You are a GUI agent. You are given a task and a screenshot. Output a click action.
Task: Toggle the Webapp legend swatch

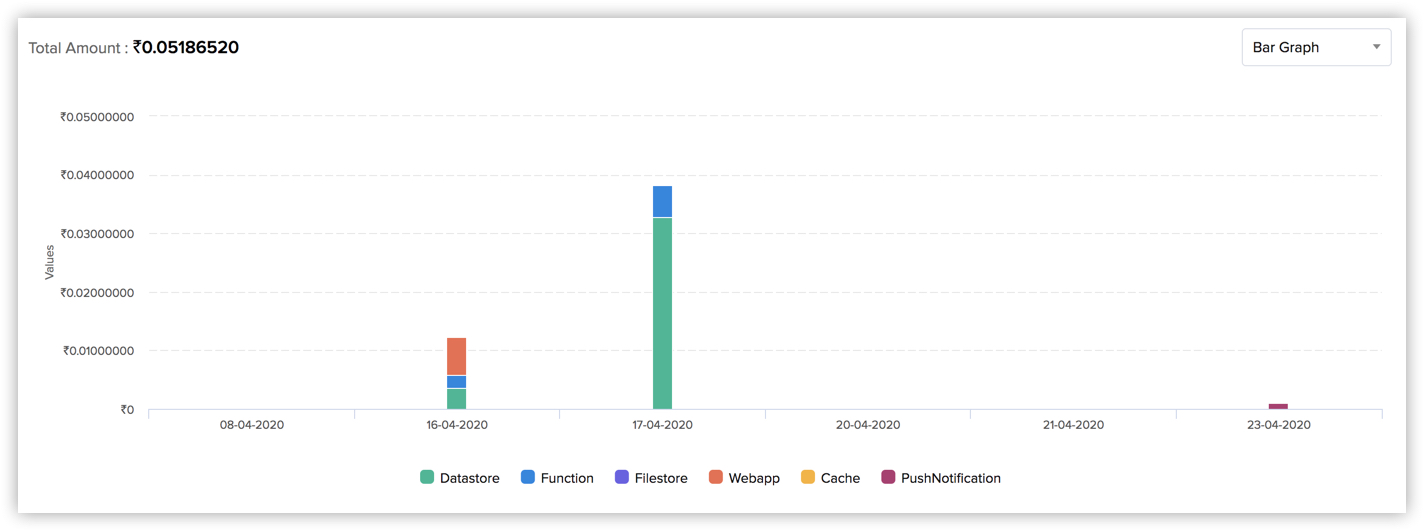tap(716, 478)
